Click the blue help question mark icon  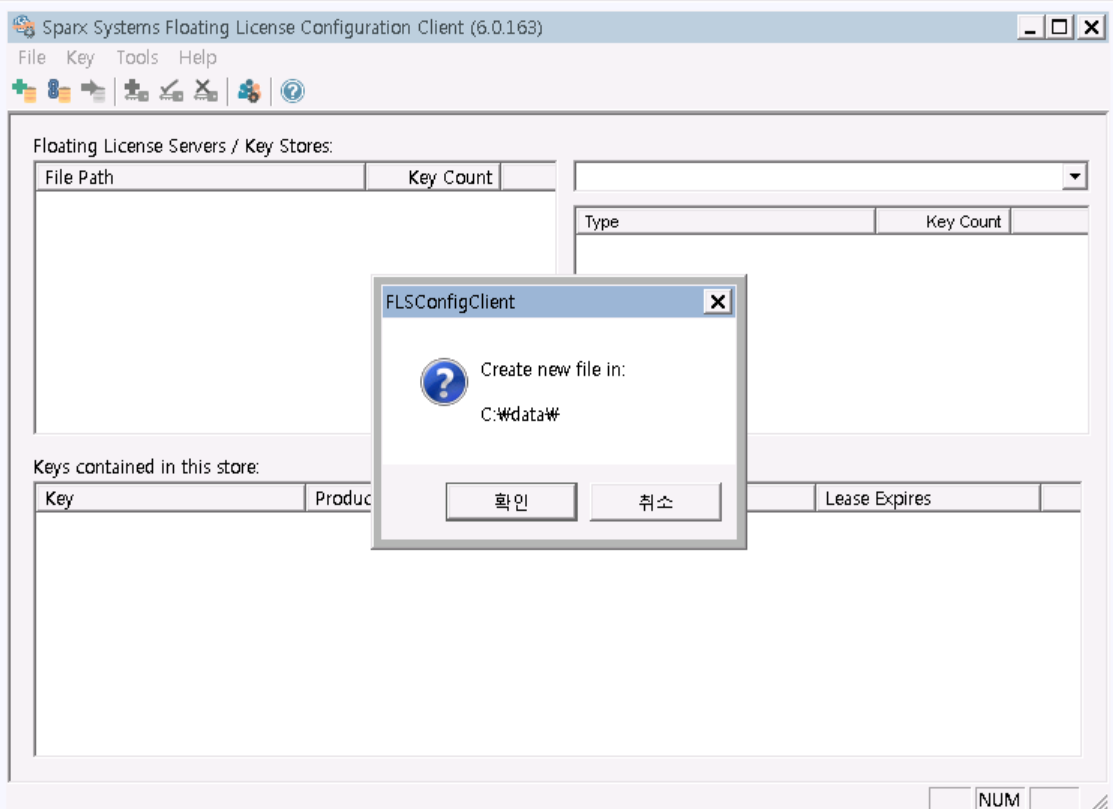[292, 91]
